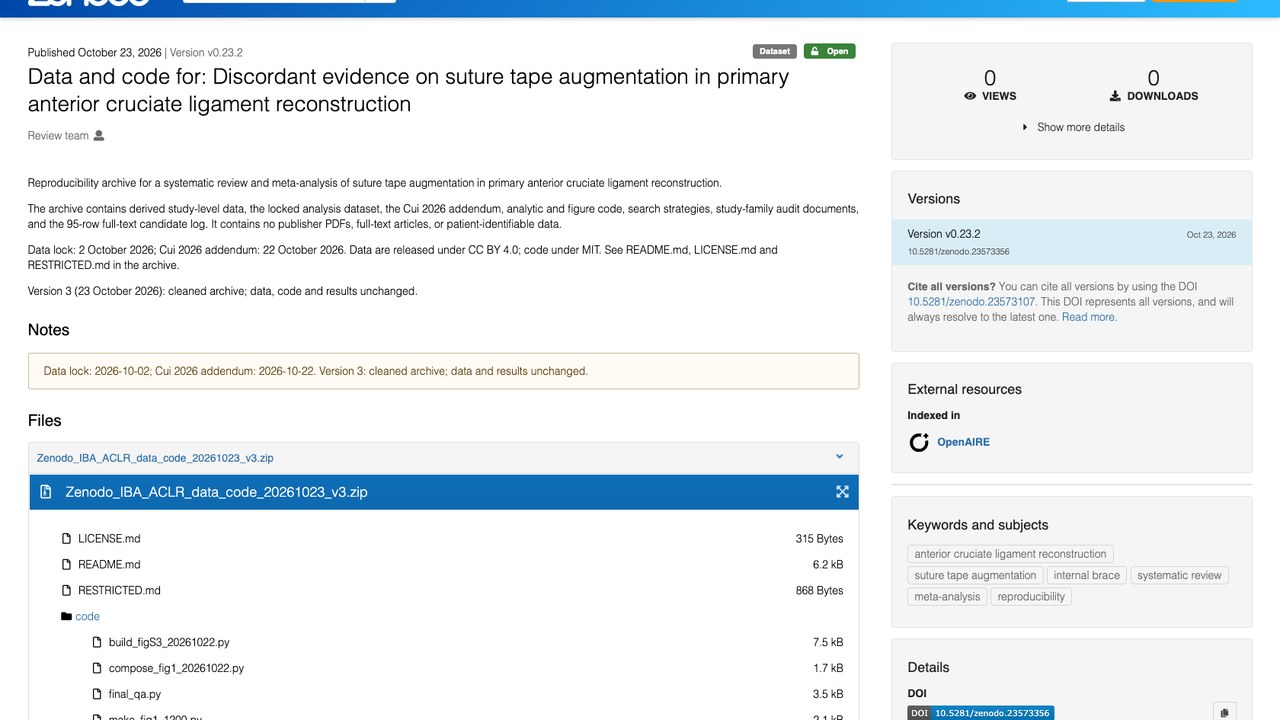Click the file icon beside RESTRICTED.md
Image resolution: width=1280 pixels, height=720 pixels.
pyautogui.click(x=67, y=591)
